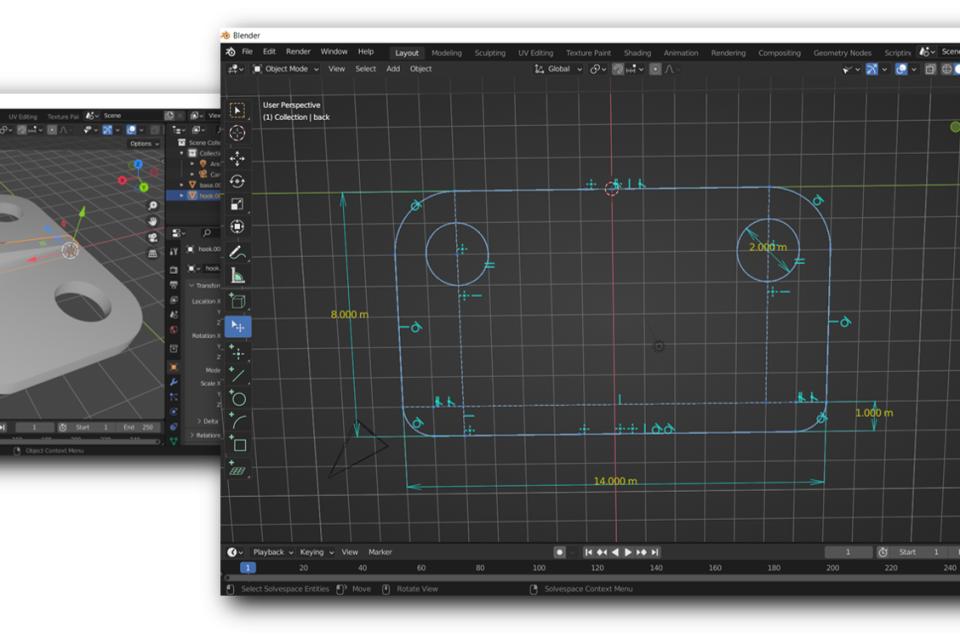Select the Add Circle sketch tool
The image size is (960, 640).
coord(238,399)
